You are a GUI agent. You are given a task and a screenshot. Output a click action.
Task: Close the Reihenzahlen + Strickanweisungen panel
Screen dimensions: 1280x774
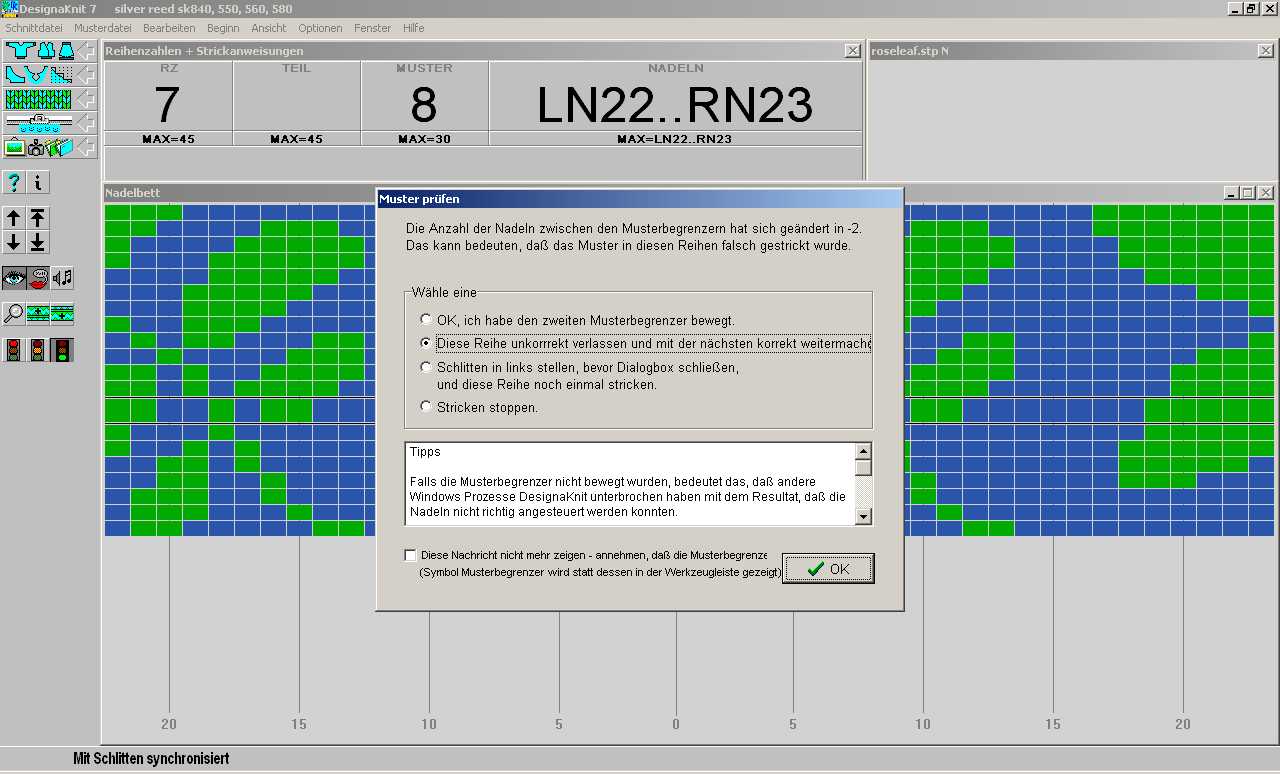[x=852, y=51]
